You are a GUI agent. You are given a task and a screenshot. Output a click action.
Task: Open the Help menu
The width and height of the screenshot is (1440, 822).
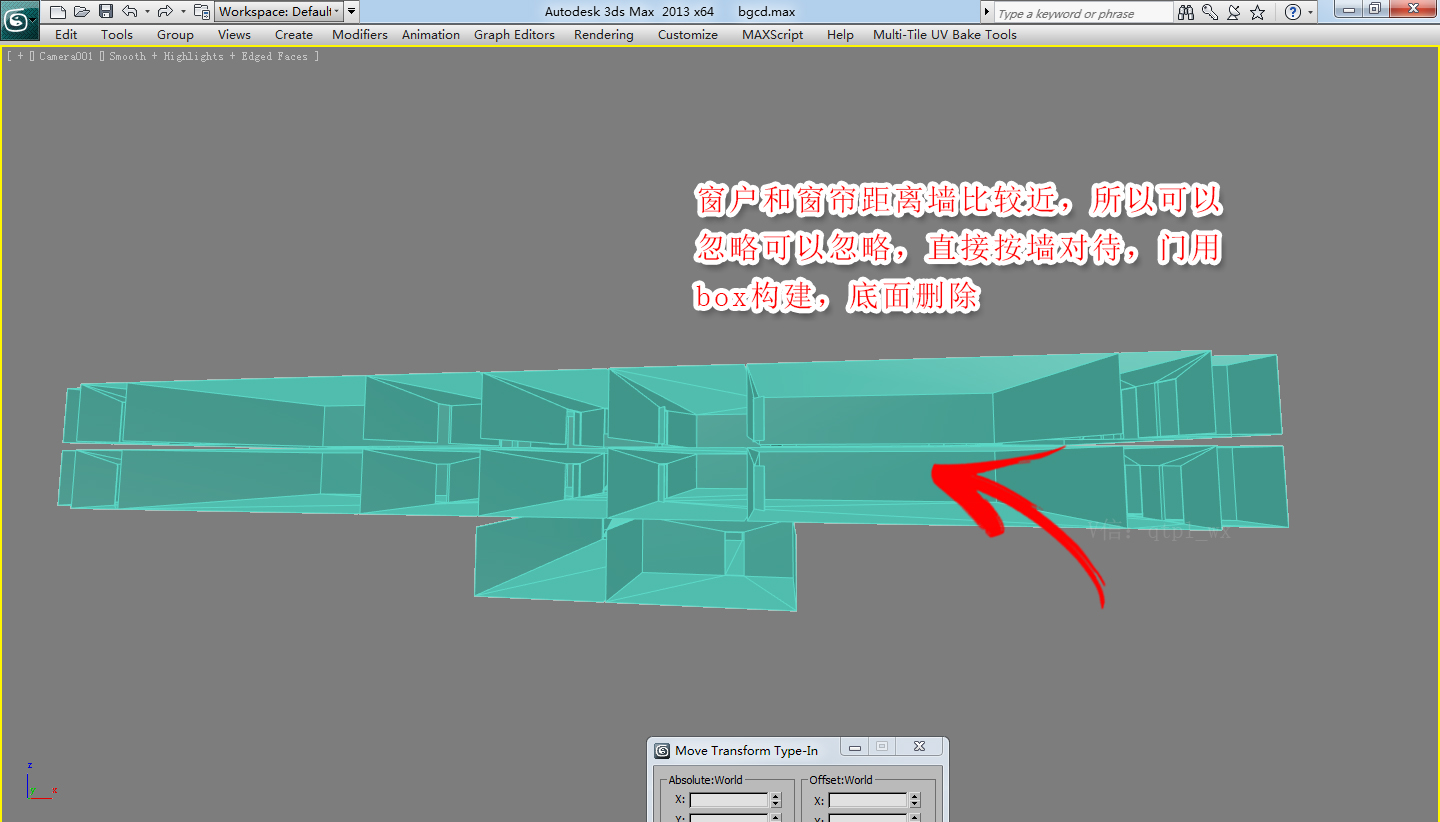(x=841, y=34)
